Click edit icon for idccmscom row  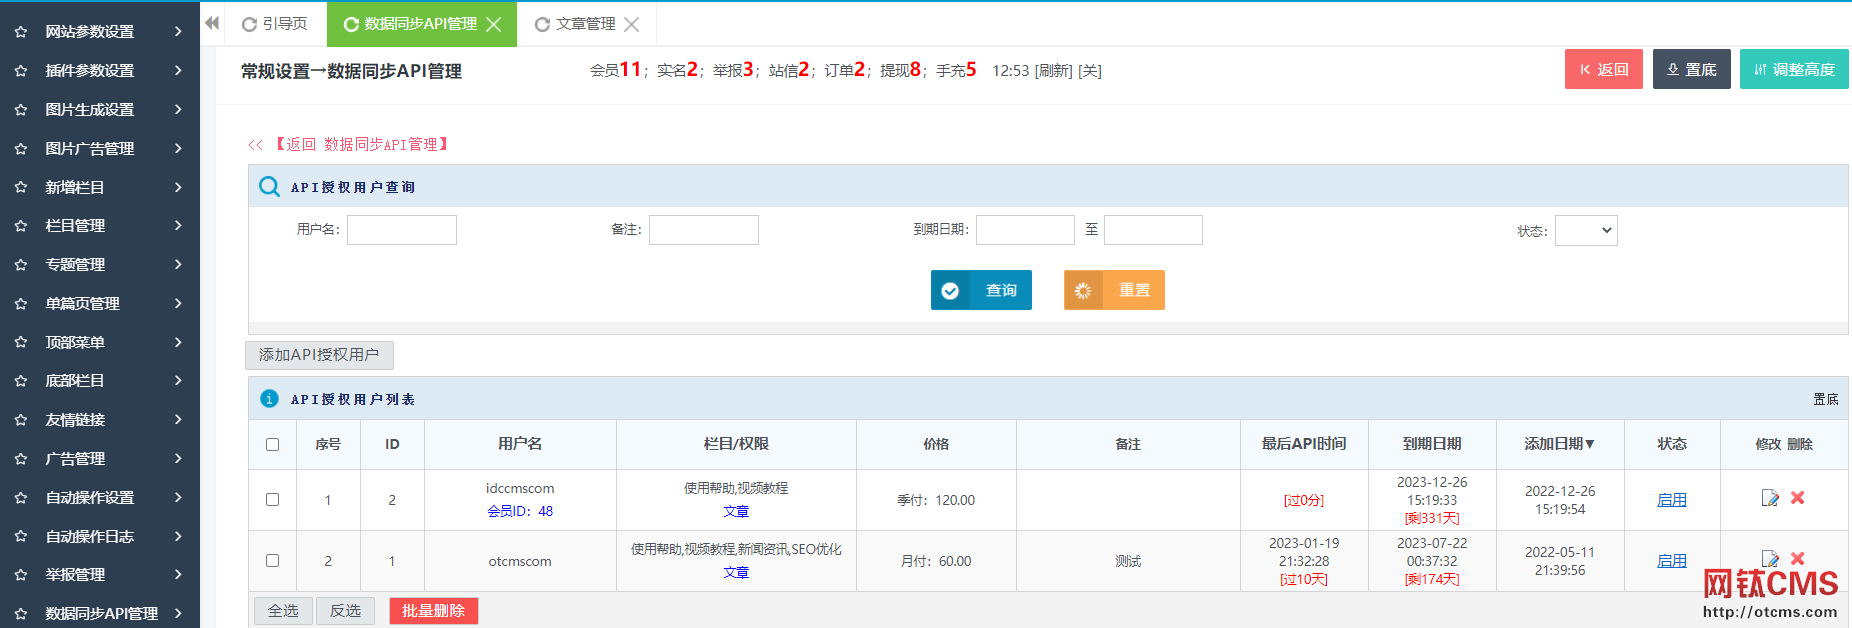point(1770,498)
